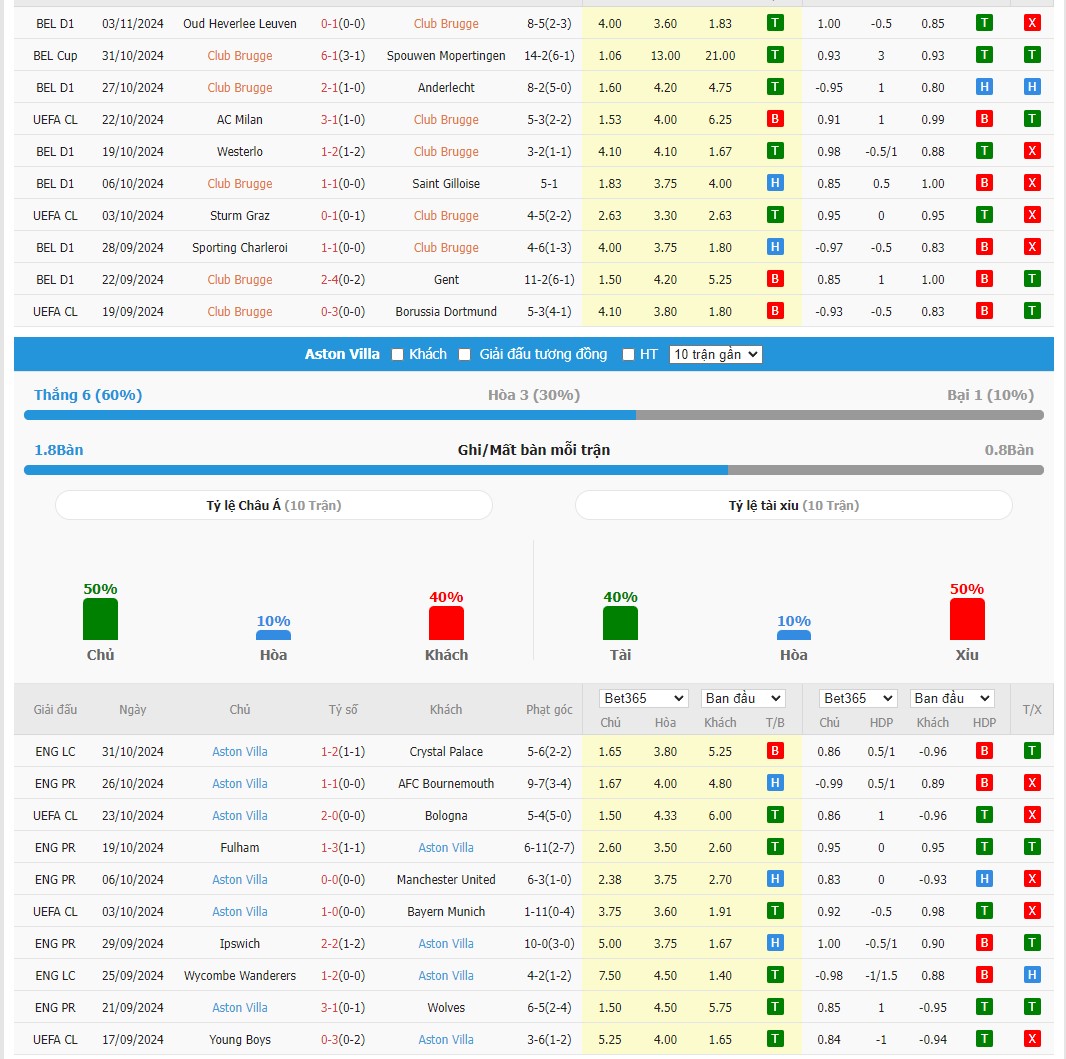Screen dimensions: 1066x1059
Task: Click the Thắng/Hòa/Bại win rate bar
Action: [x=534, y=415]
